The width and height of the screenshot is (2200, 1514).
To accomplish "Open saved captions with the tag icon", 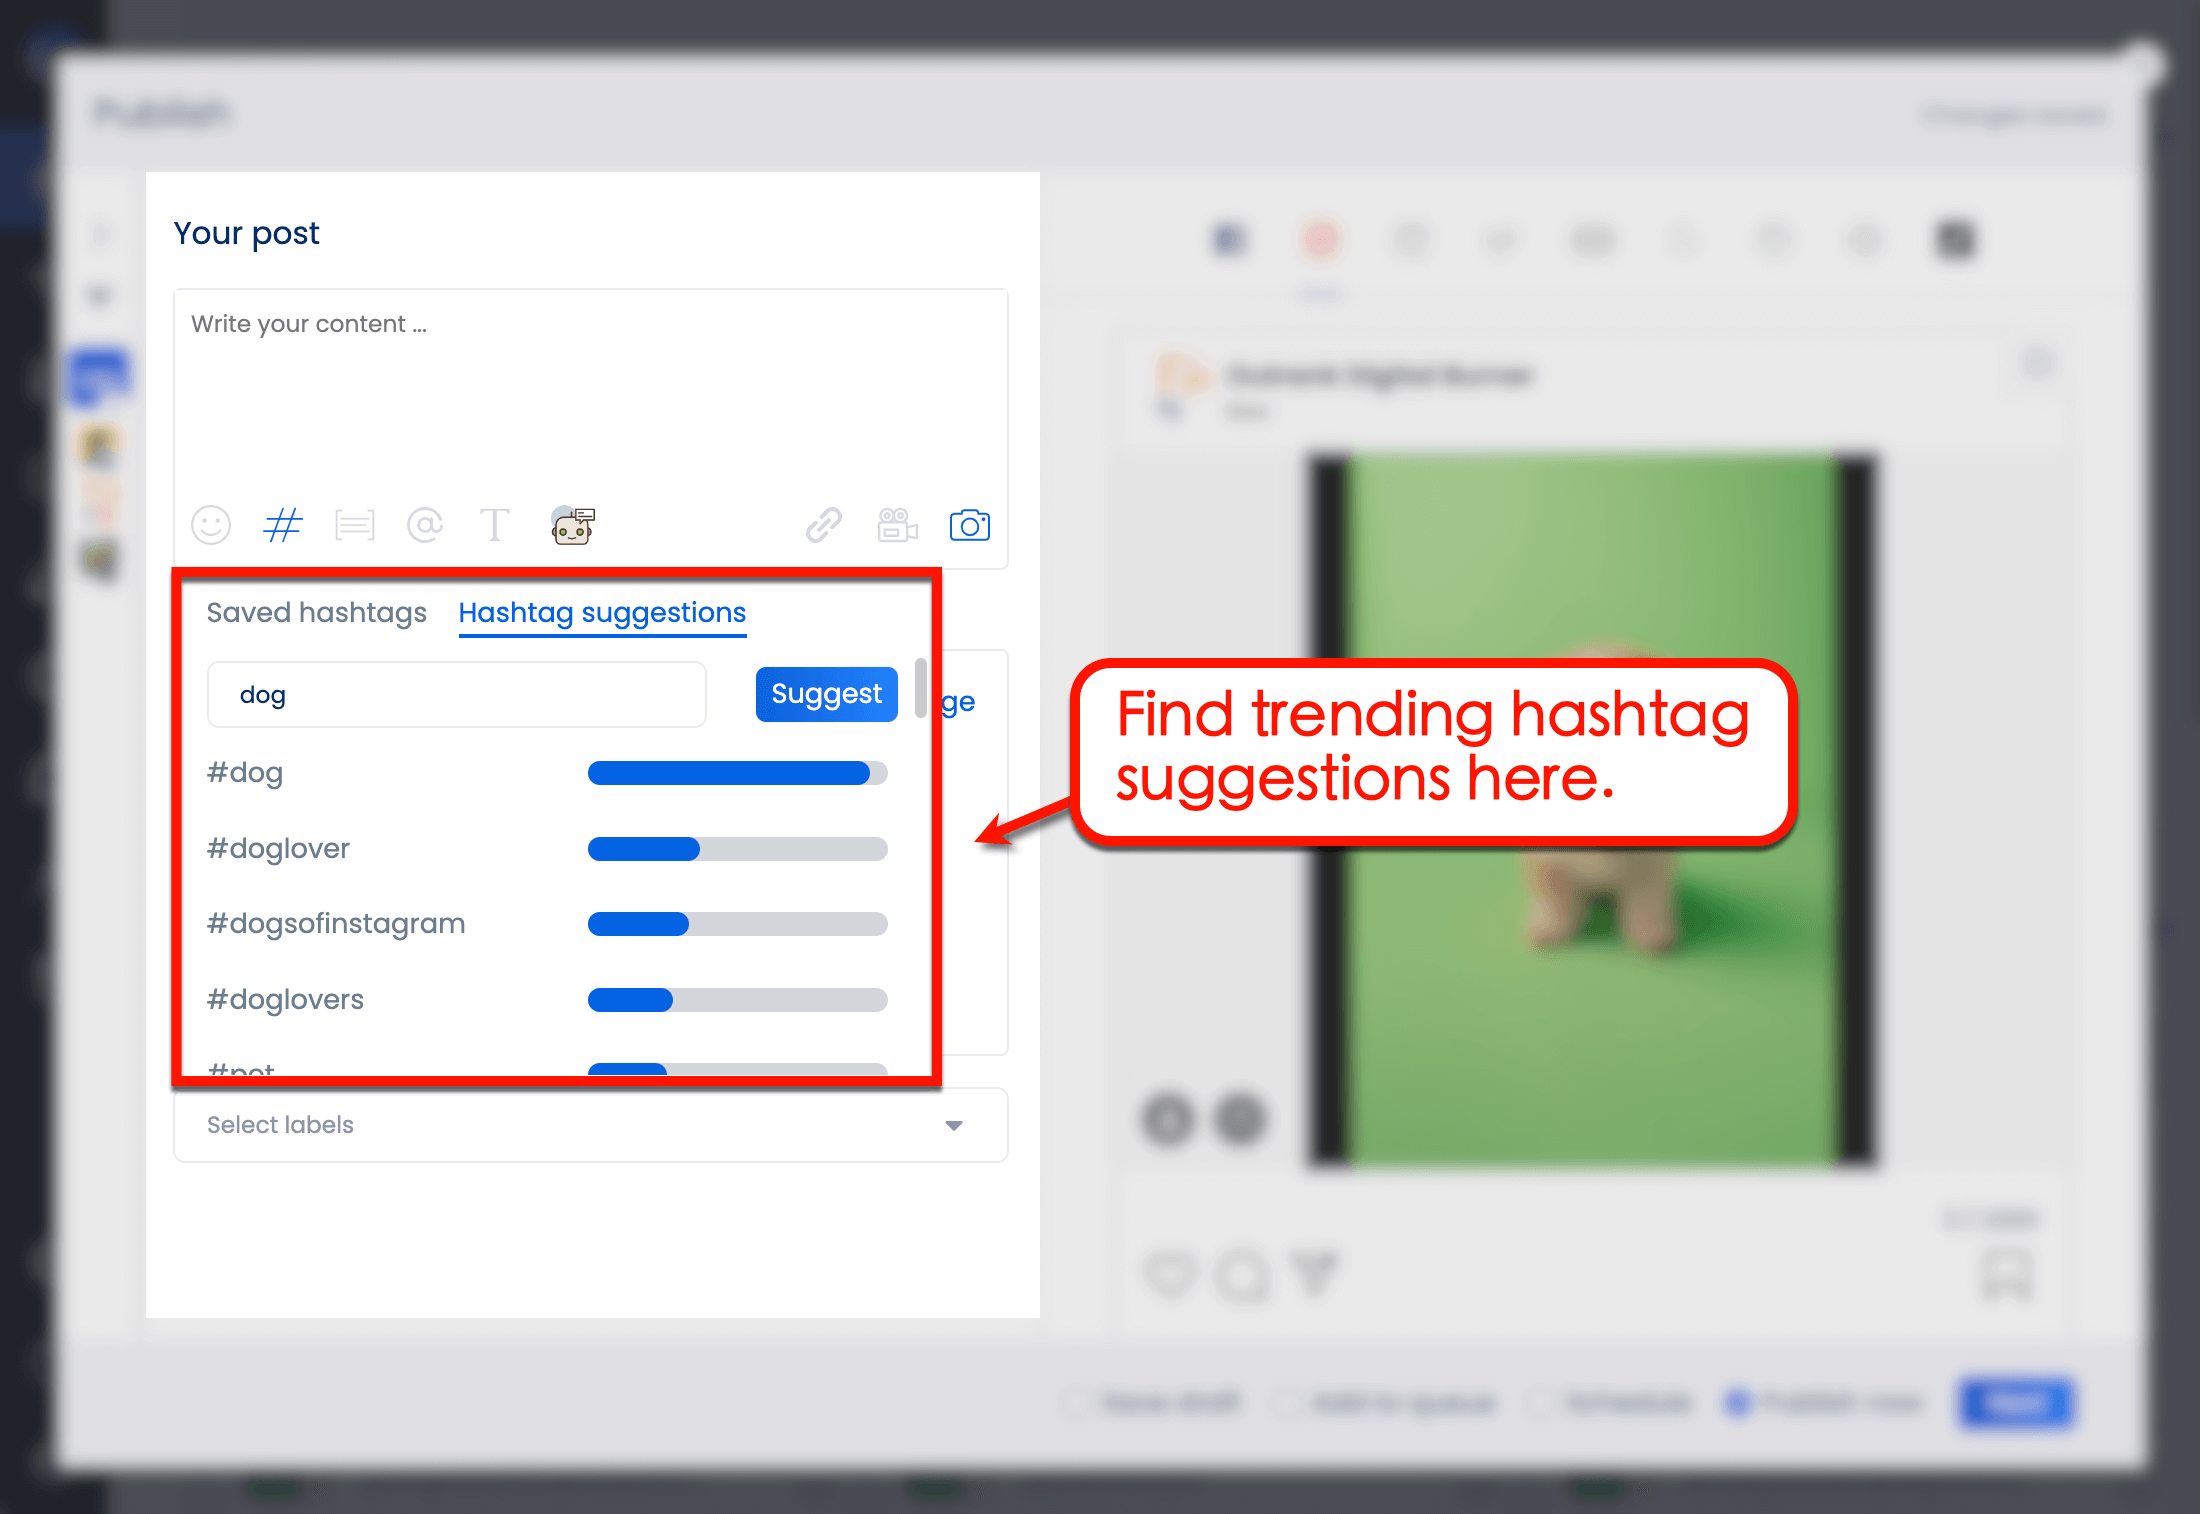I will 354,525.
